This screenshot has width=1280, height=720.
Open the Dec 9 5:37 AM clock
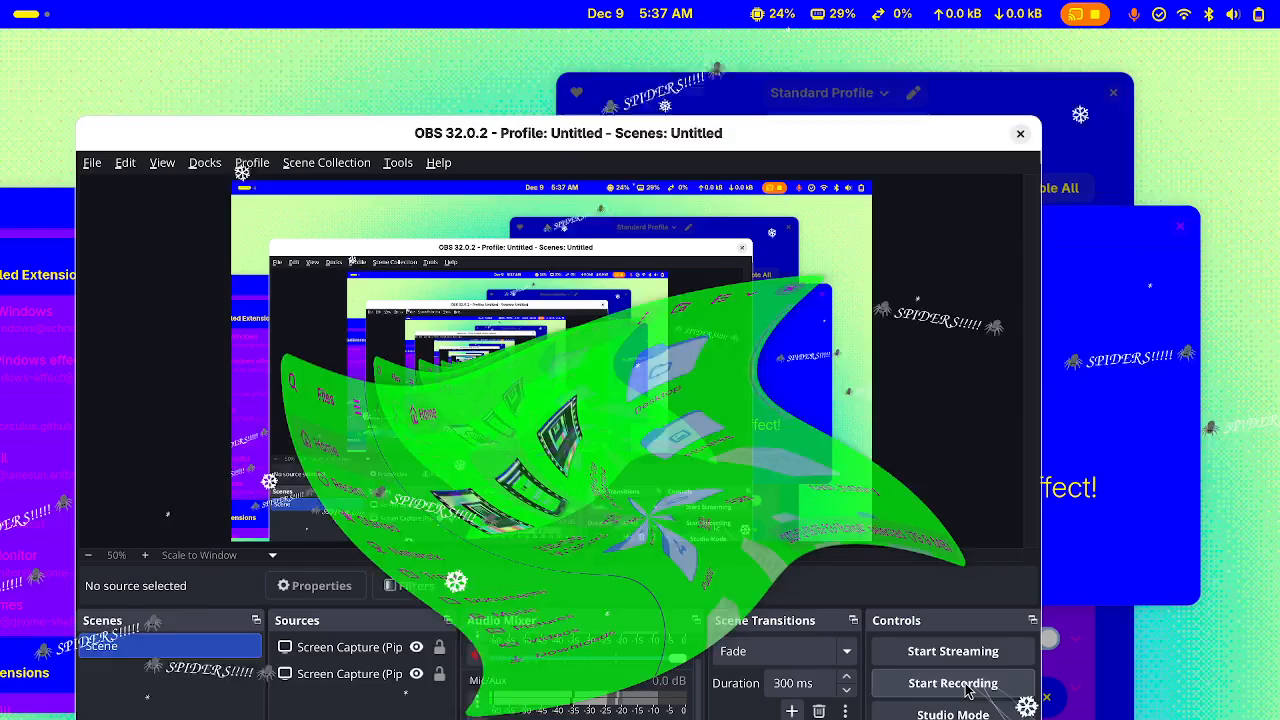[x=640, y=14]
